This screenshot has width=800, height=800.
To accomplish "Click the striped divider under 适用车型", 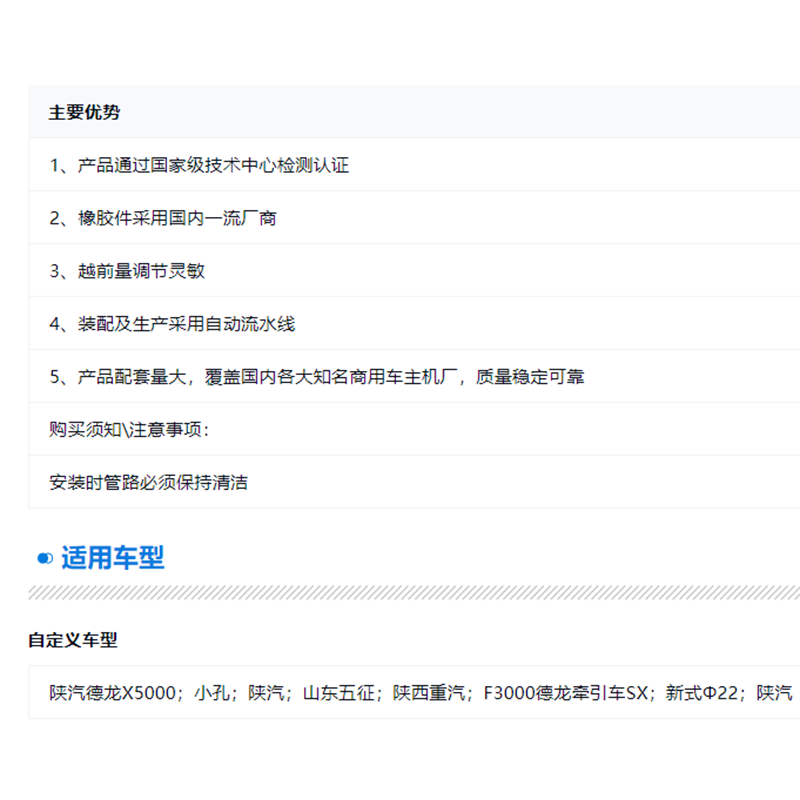I will tap(400, 592).
